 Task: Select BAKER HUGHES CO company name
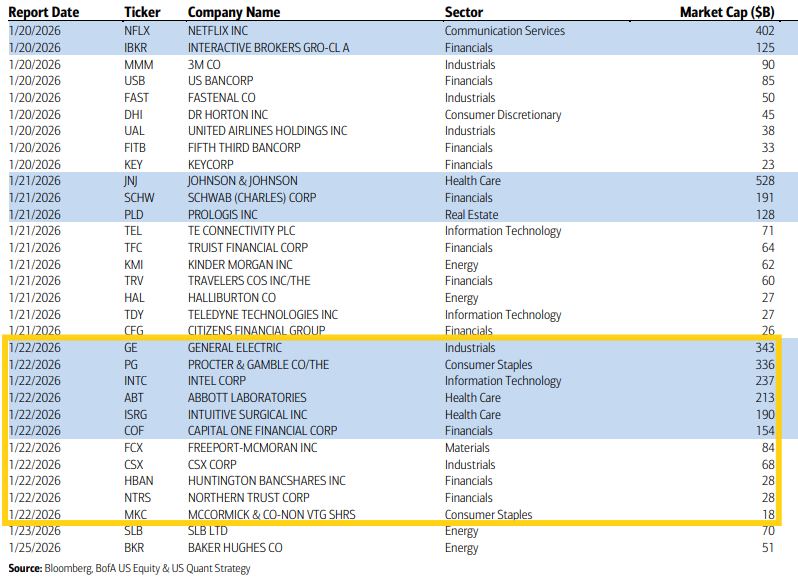point(235,548)
